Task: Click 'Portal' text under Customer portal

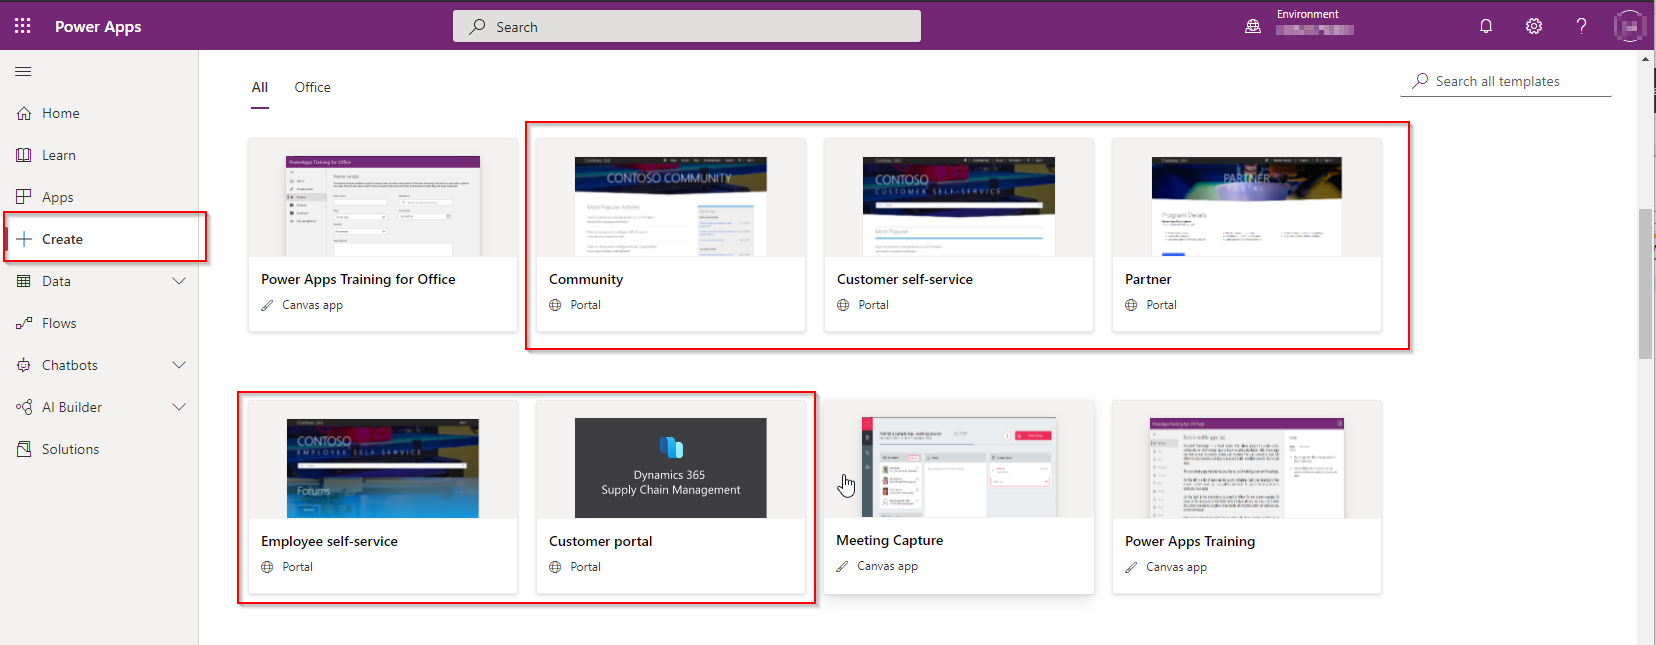Action: point(585,567)
